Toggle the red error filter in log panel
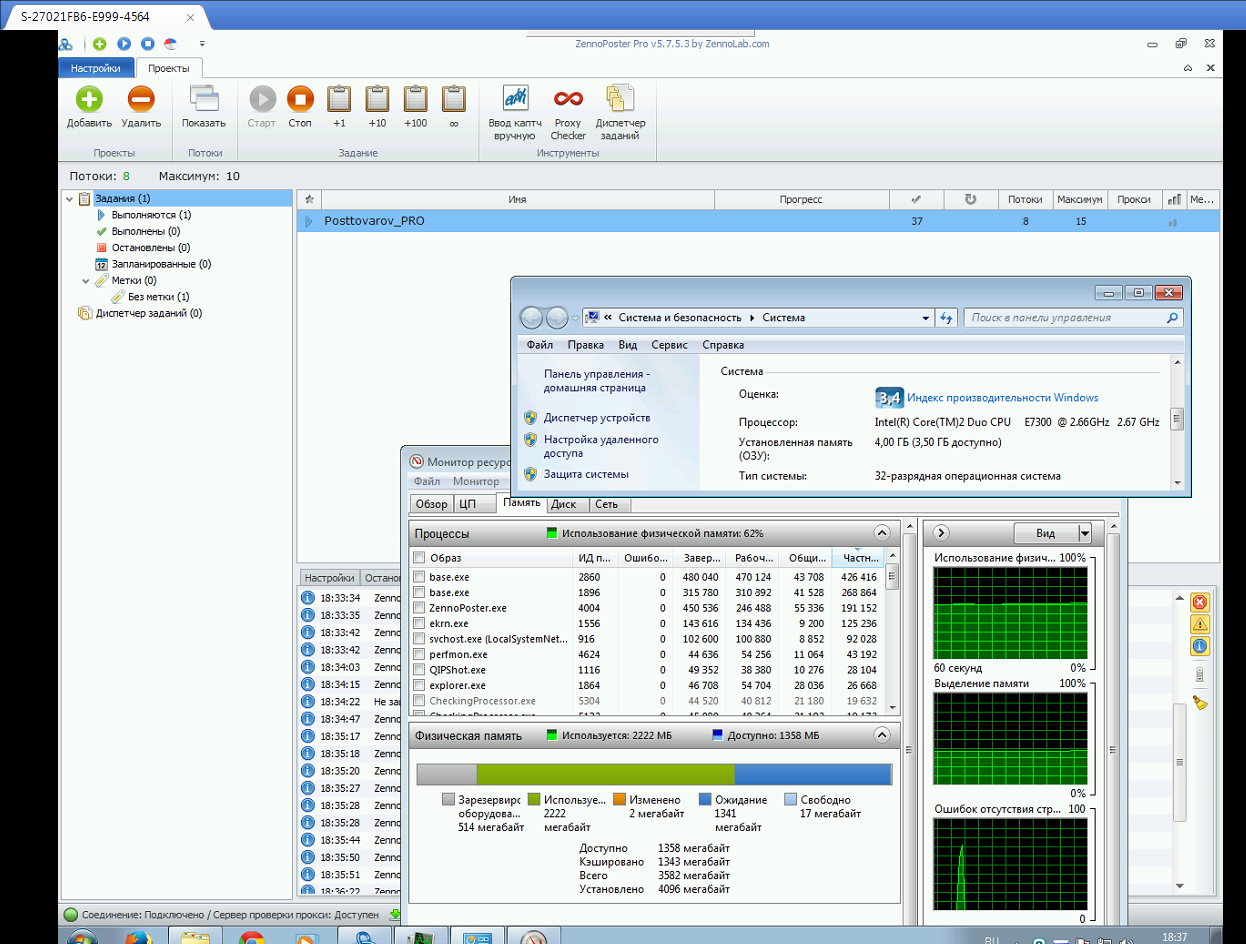The height and width of the screenshot is (944, 1246). [1200, 602]
